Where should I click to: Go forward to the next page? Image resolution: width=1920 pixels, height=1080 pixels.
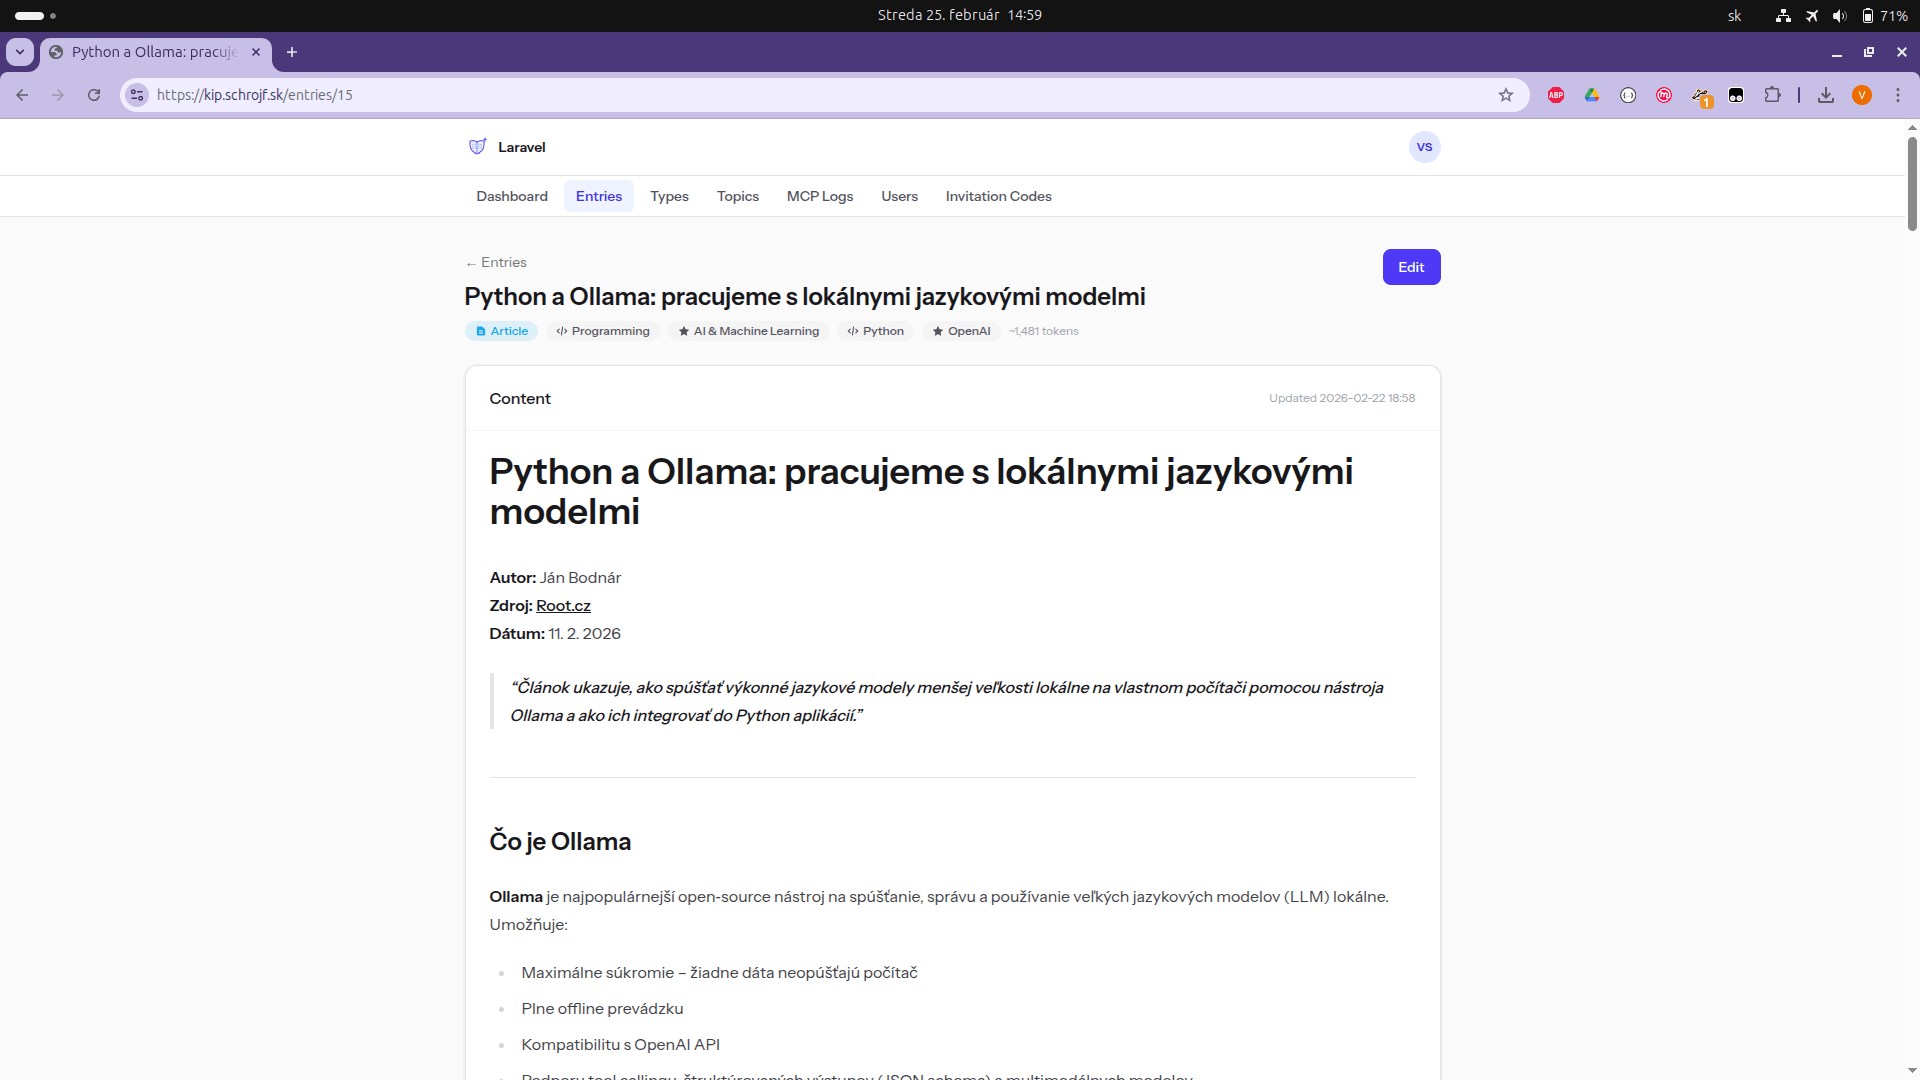point(58,95)
